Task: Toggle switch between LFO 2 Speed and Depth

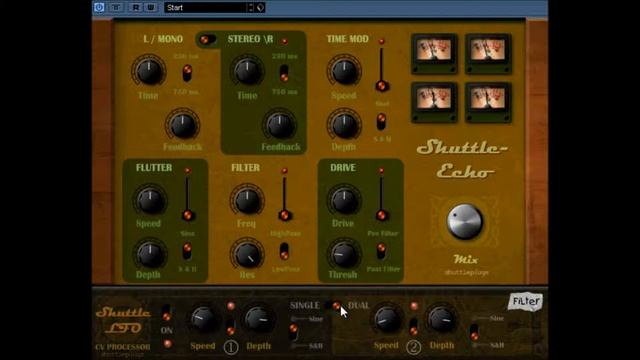Action: point(413,327)
